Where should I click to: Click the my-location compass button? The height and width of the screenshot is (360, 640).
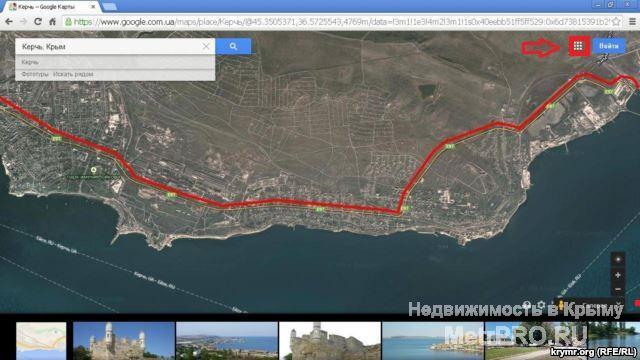click(x=618, y=260)
